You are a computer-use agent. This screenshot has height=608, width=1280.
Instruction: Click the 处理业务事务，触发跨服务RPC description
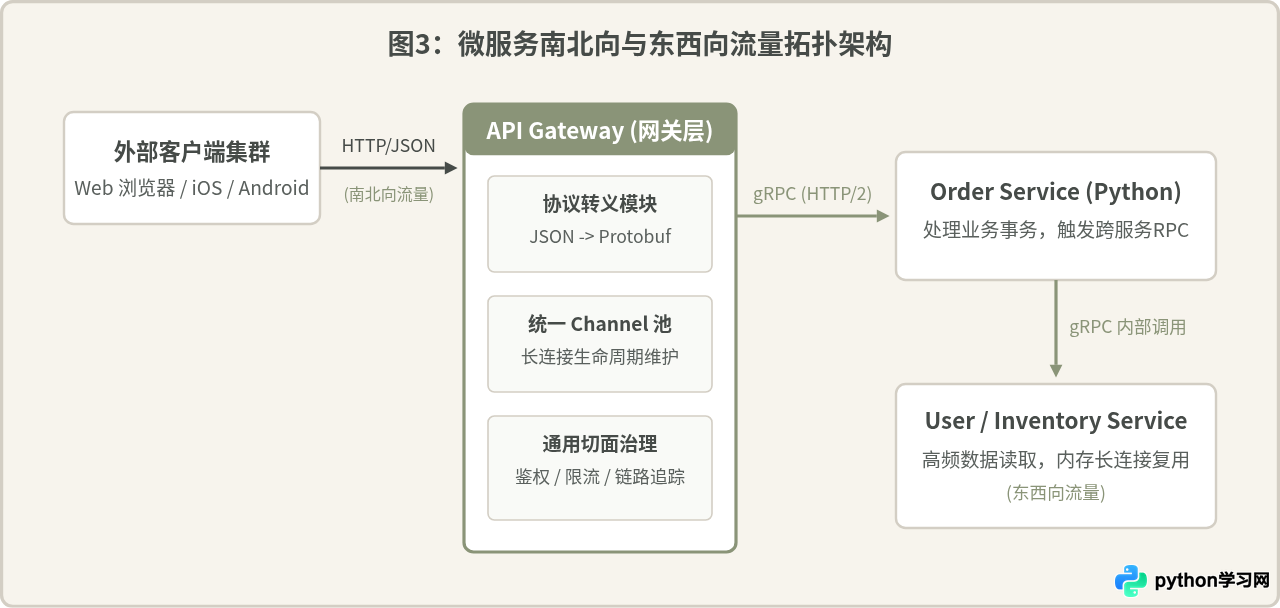tap(1056, 230)
